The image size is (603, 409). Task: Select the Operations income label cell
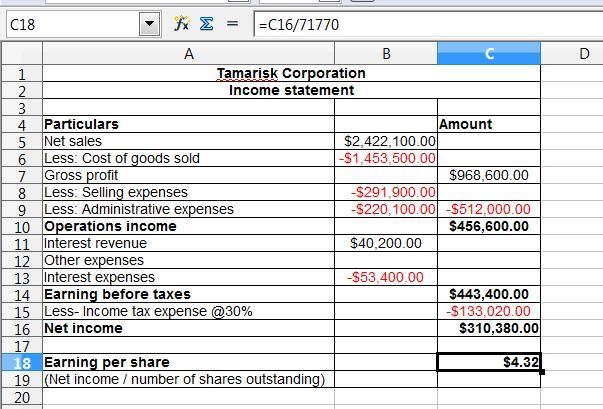tap(188, 226)
